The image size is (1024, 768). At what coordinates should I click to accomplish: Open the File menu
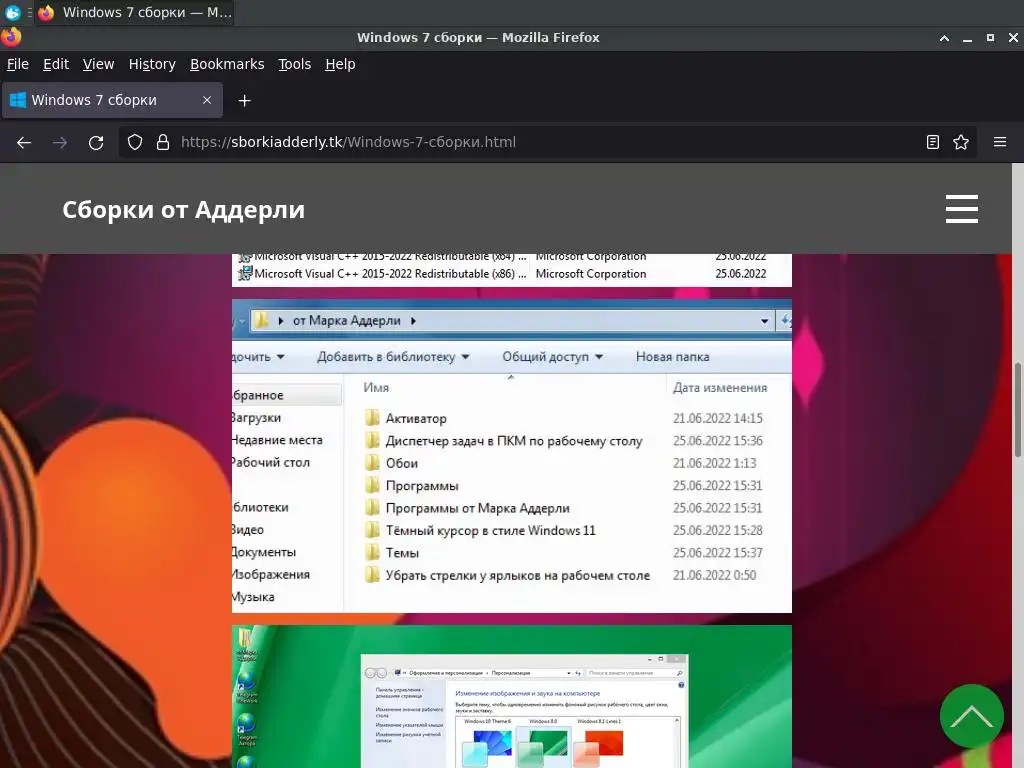point(18,64)
